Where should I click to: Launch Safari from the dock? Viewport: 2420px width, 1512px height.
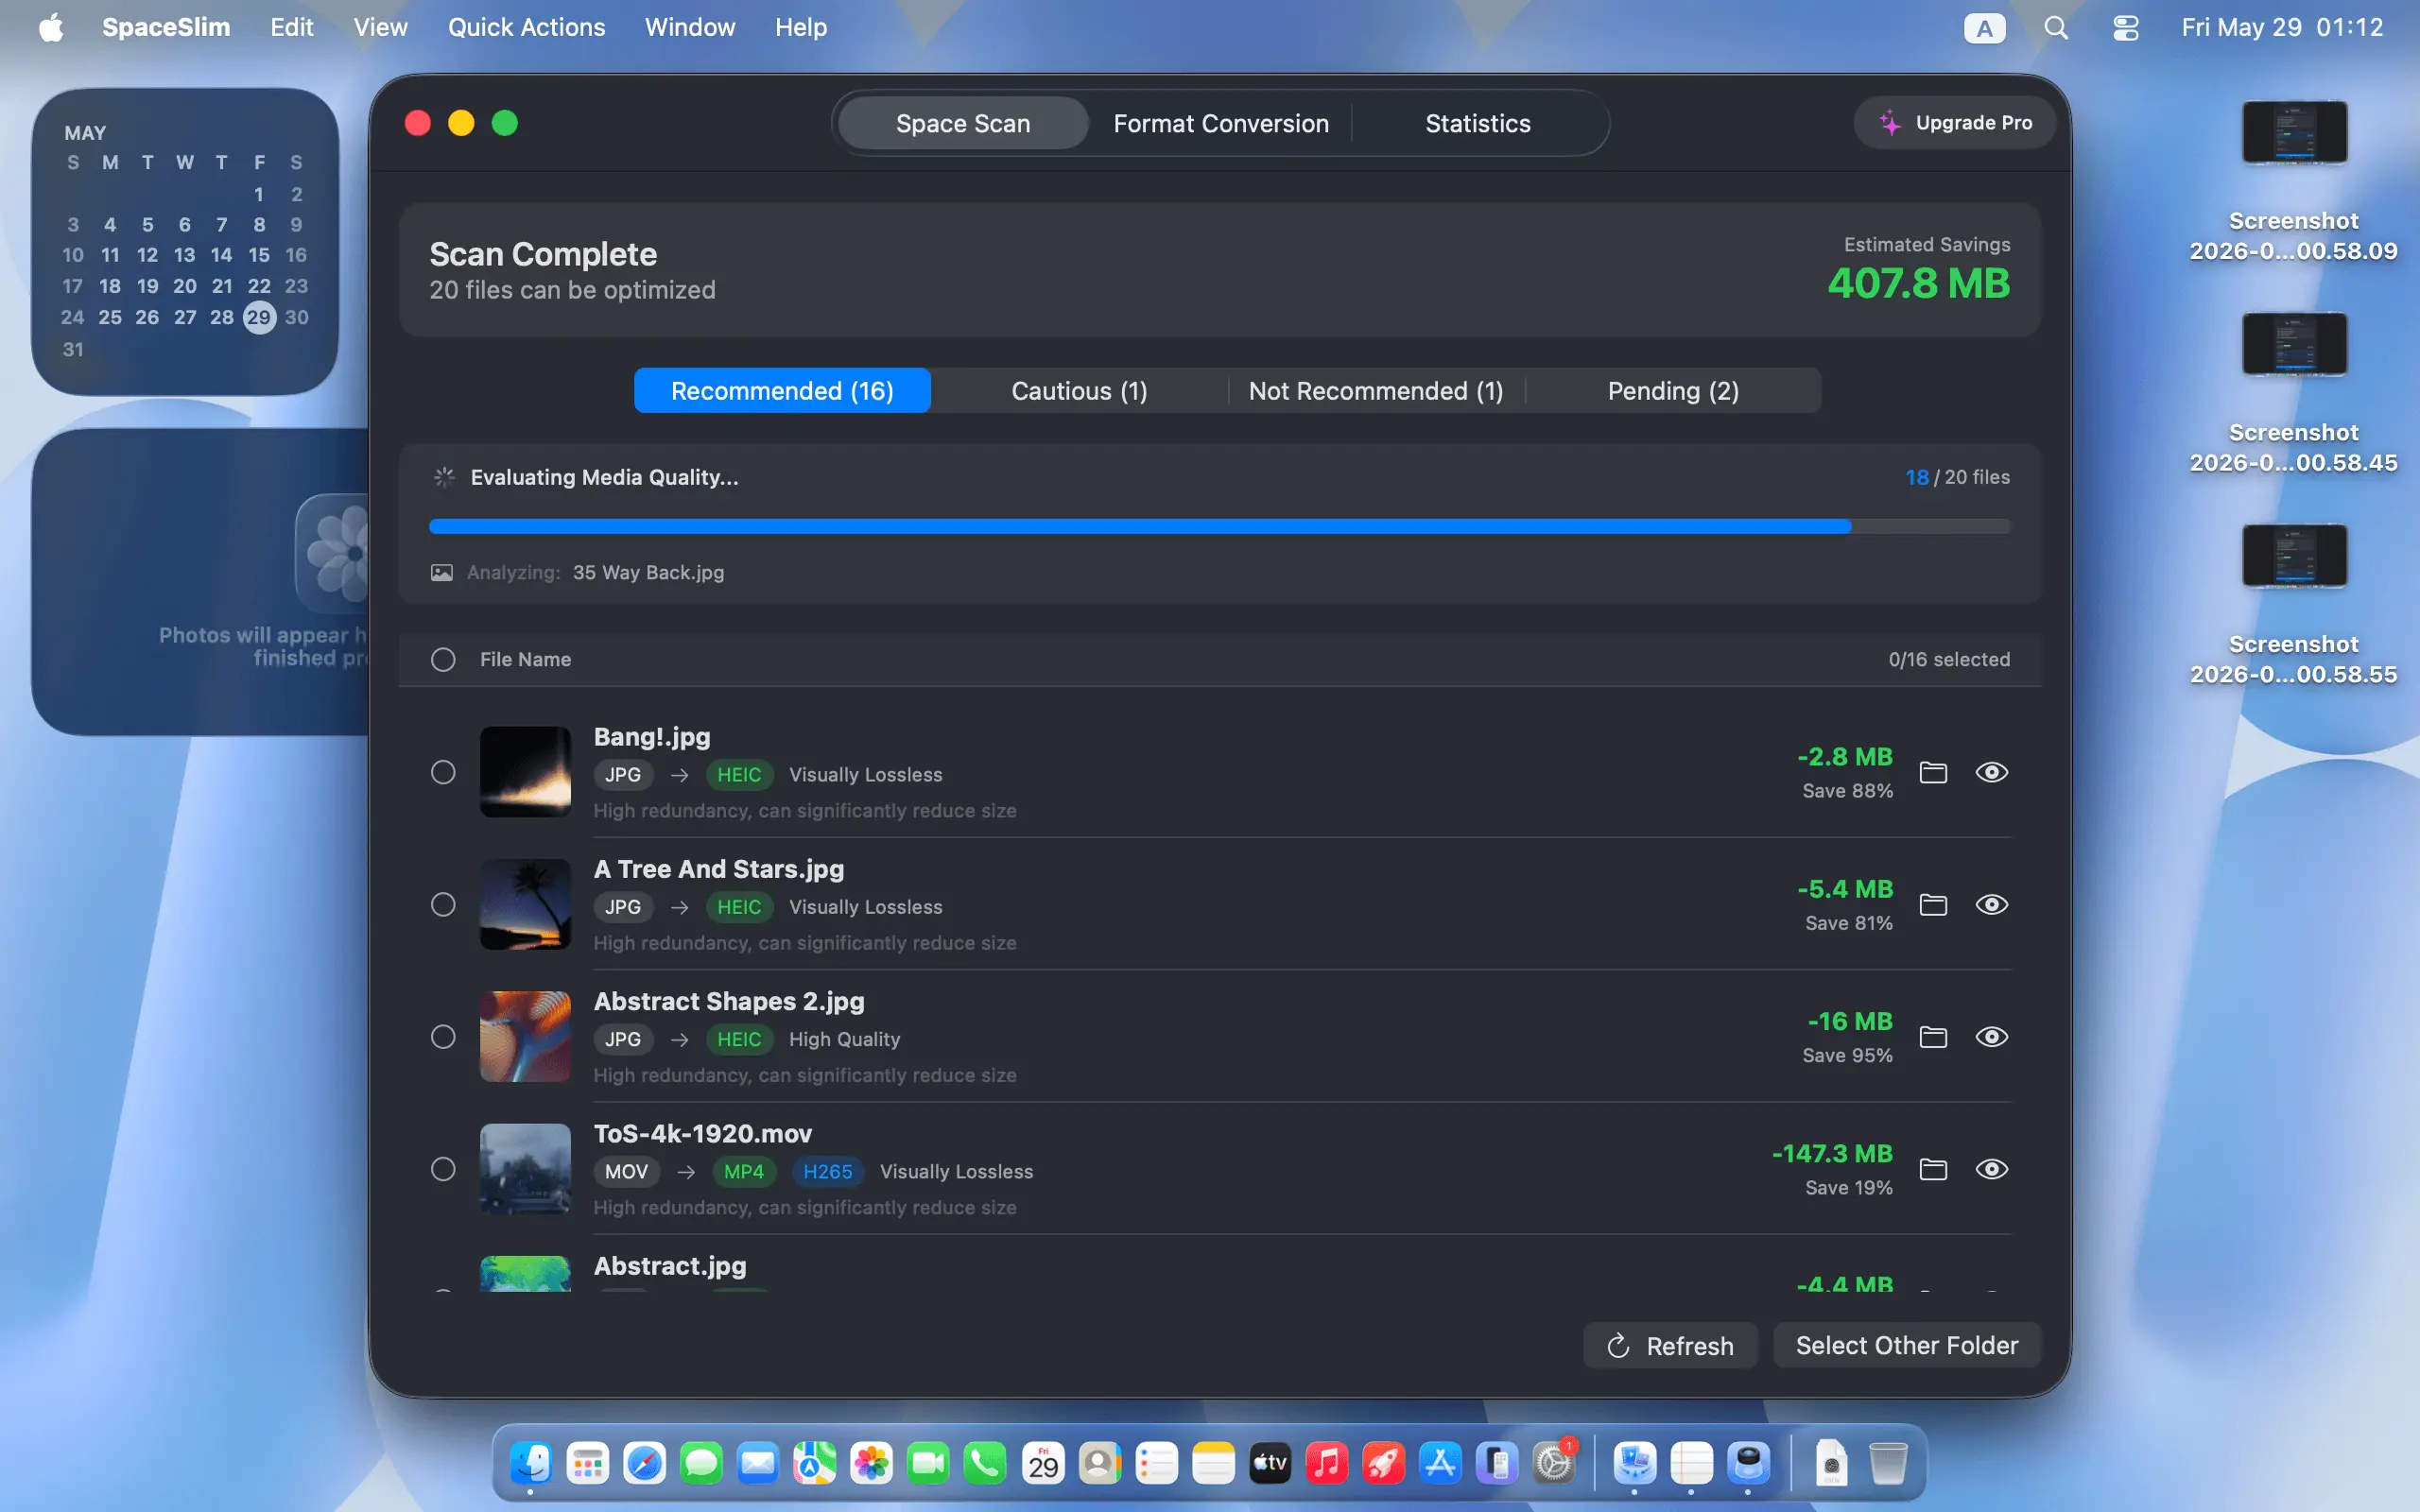(x=644, y=1464)
